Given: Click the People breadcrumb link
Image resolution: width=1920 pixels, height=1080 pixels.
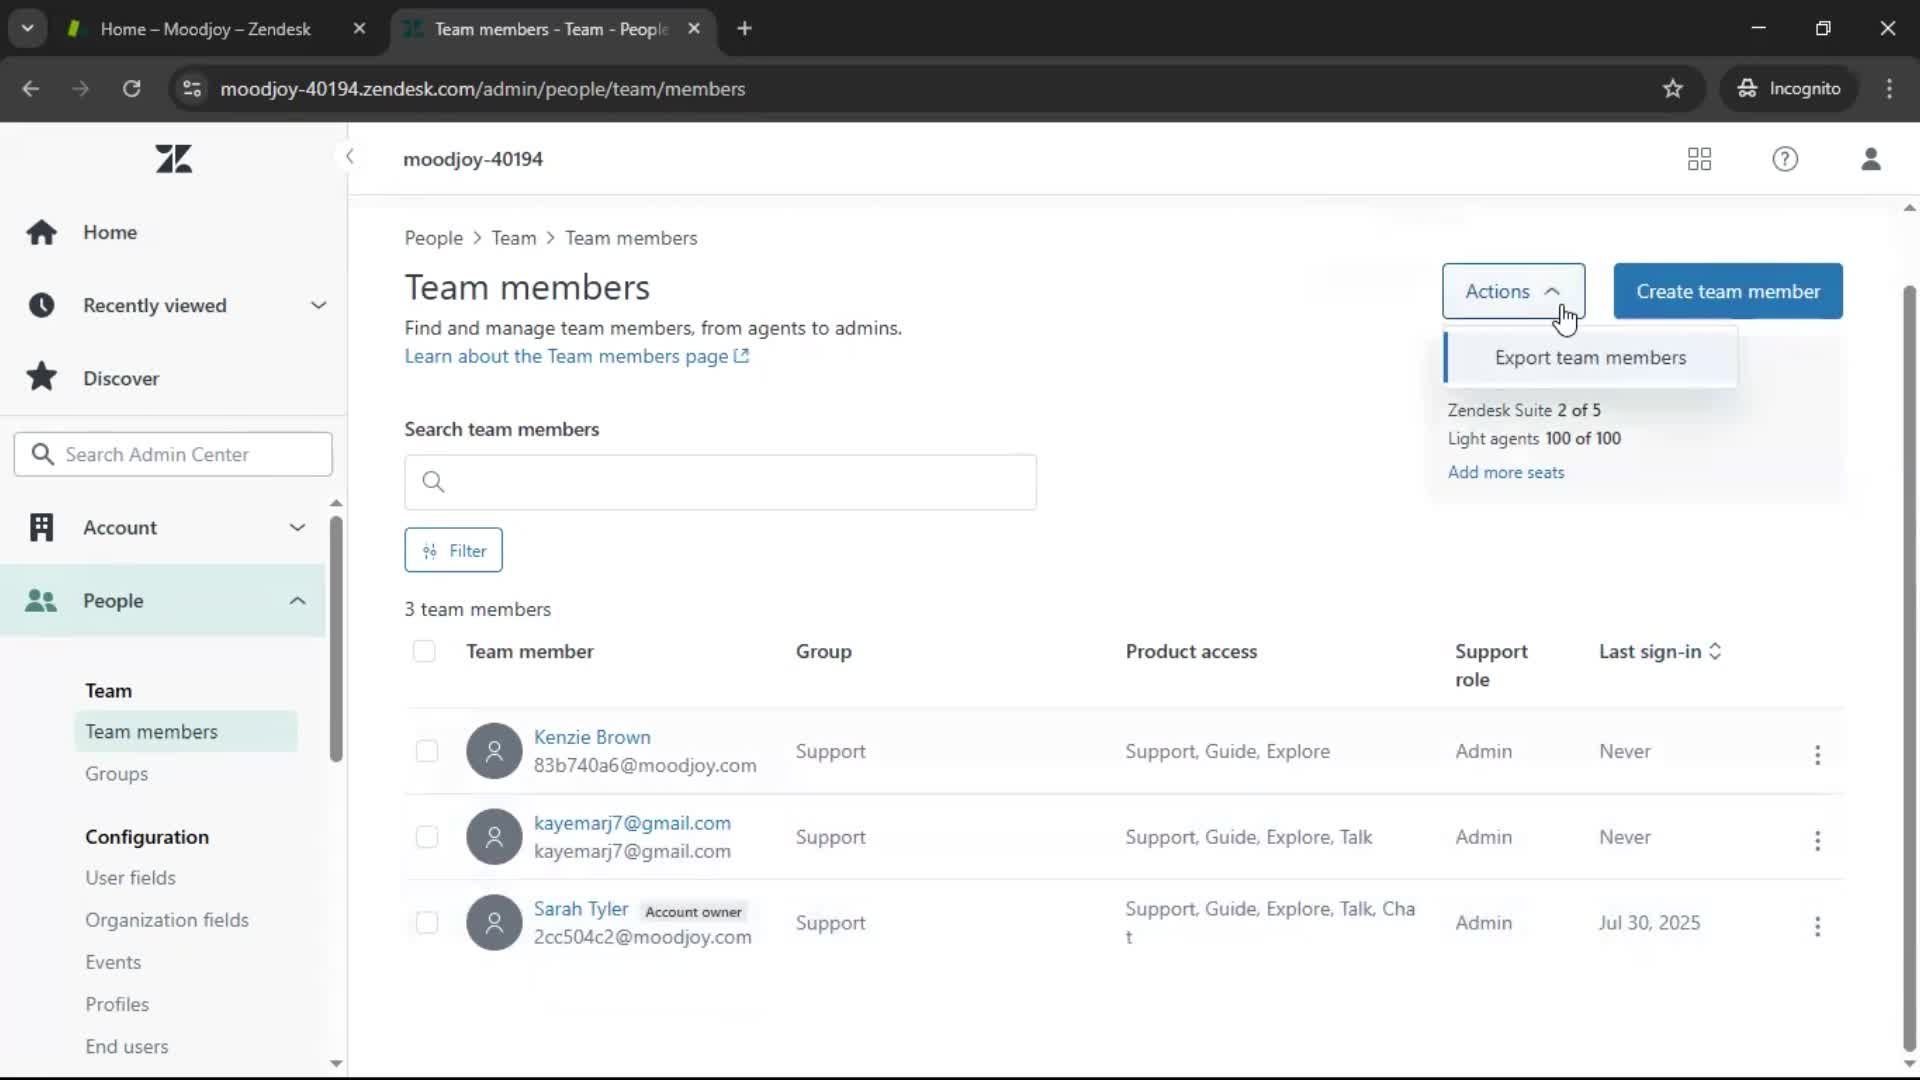Looking at the screenshot, I should [433, 238].
